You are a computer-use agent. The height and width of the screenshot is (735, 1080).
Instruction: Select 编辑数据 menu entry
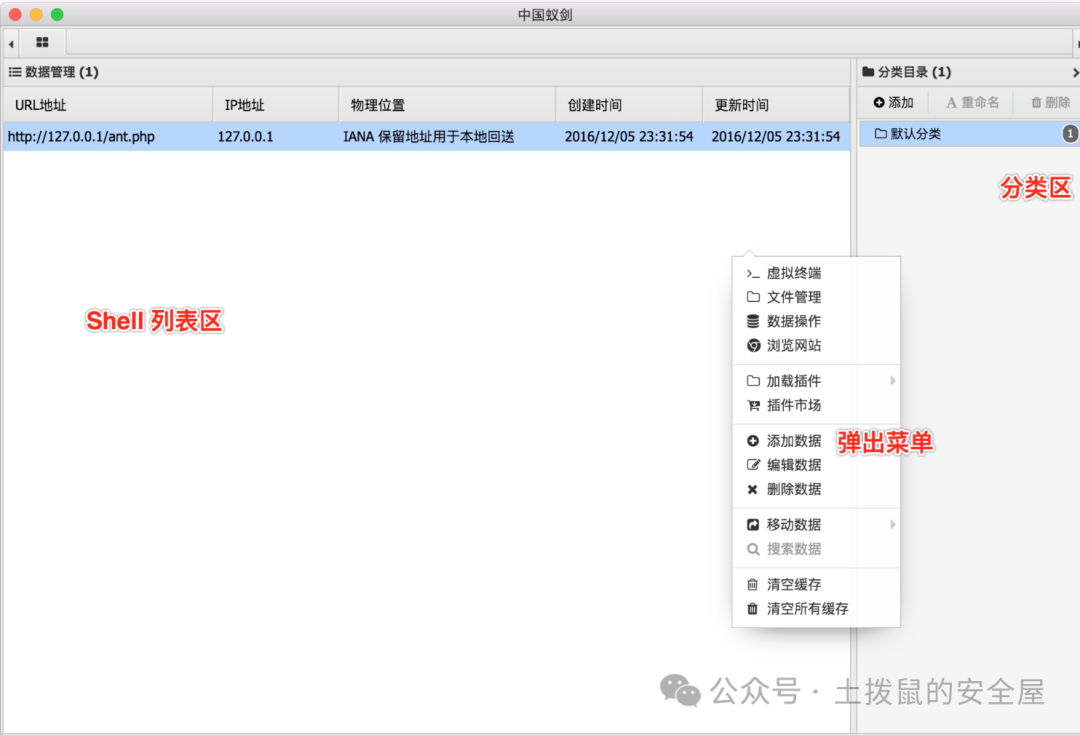pos(816,465)
